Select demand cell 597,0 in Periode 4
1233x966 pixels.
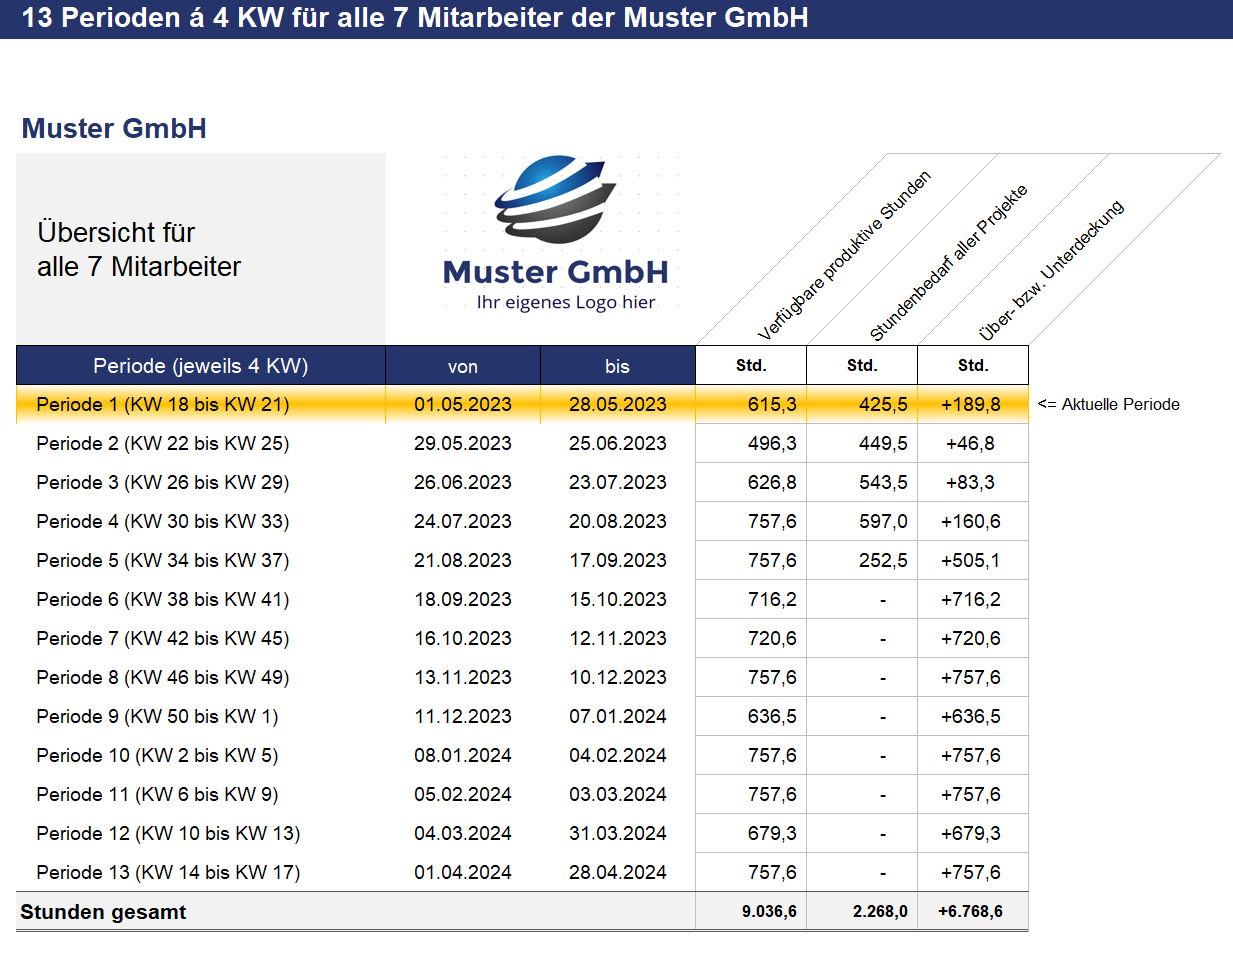(x=862, y=521)
